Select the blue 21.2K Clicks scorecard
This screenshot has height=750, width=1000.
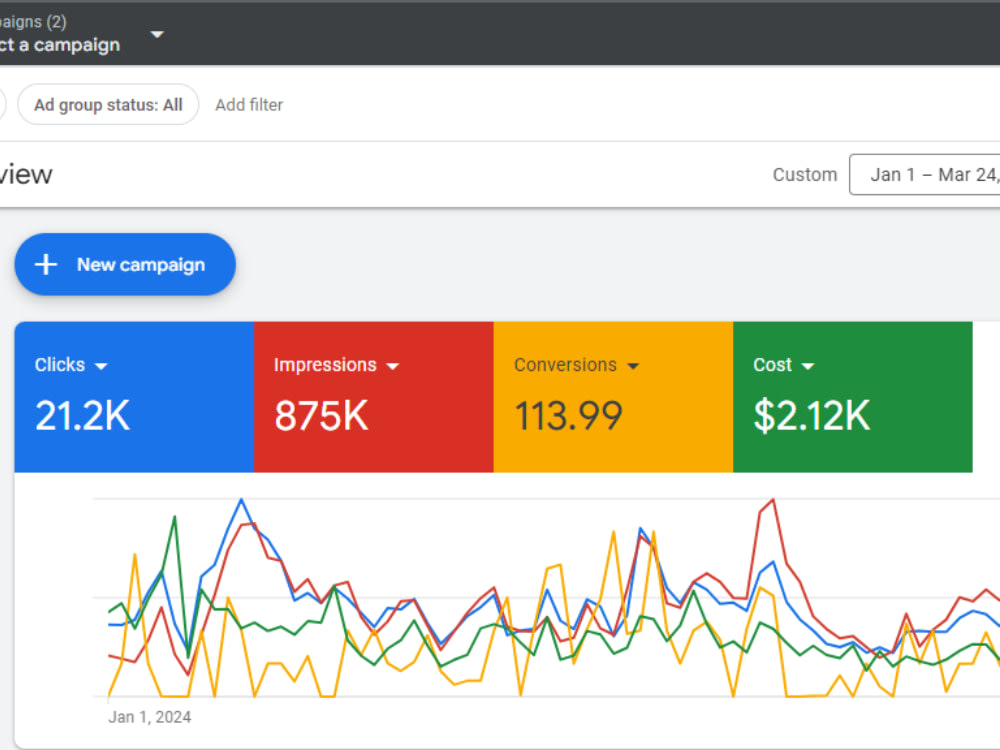pyautogui.click(x=134, y=397)
